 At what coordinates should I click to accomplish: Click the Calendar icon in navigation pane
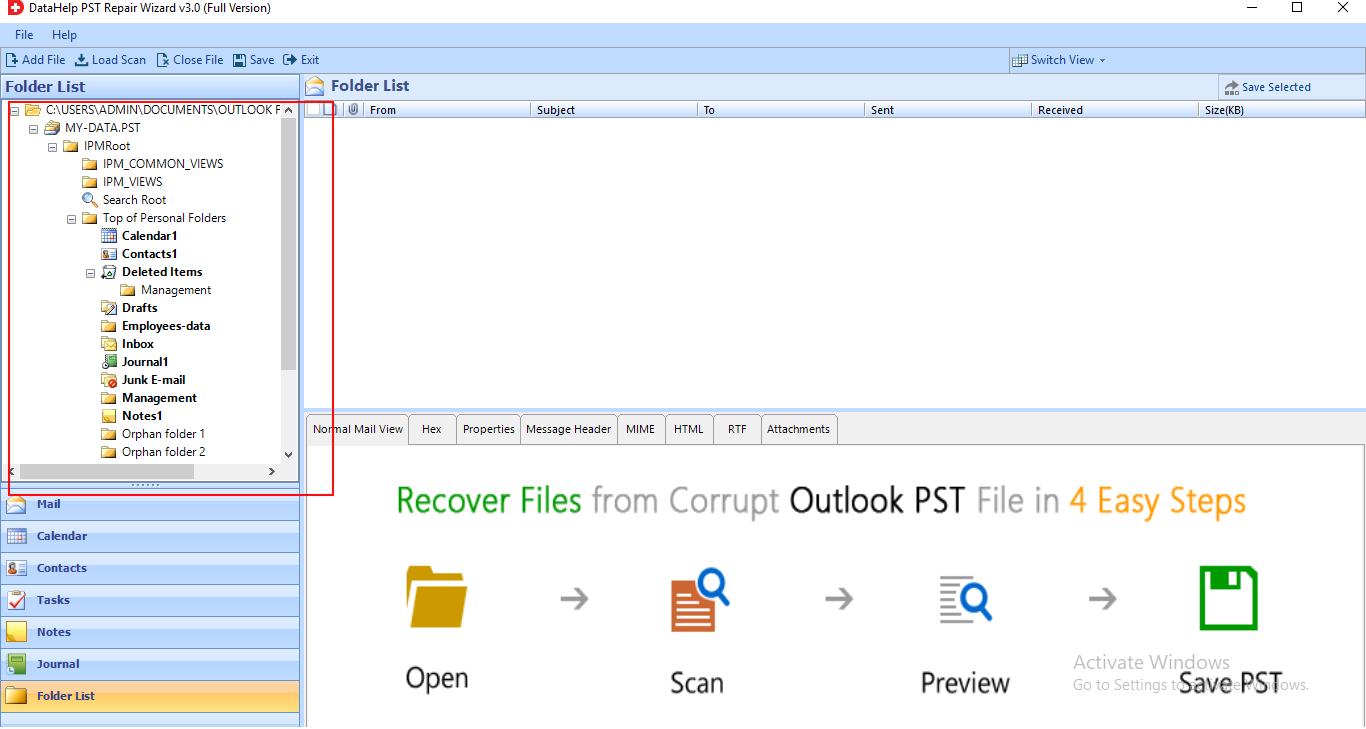(x=16, y=536)
